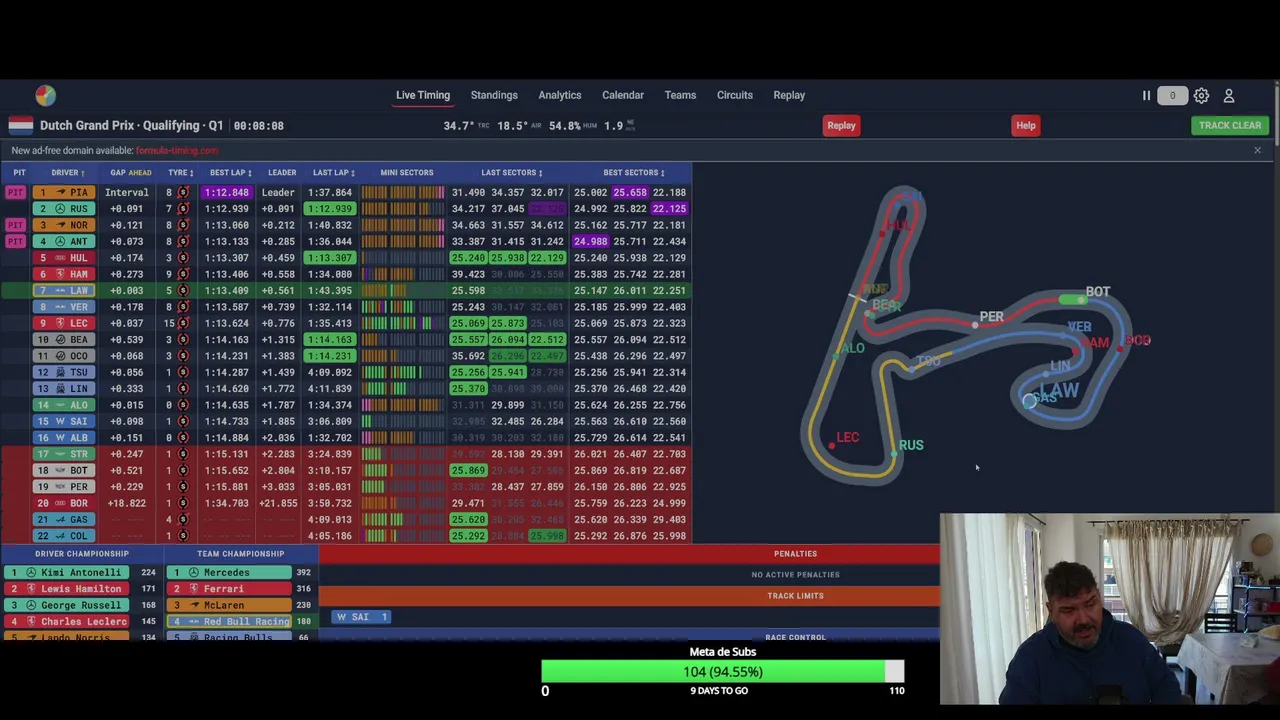Open the formula-timing.com ad-free link
The height and width of the screenshot is (720, 1280).
click(x=177, y=150)
